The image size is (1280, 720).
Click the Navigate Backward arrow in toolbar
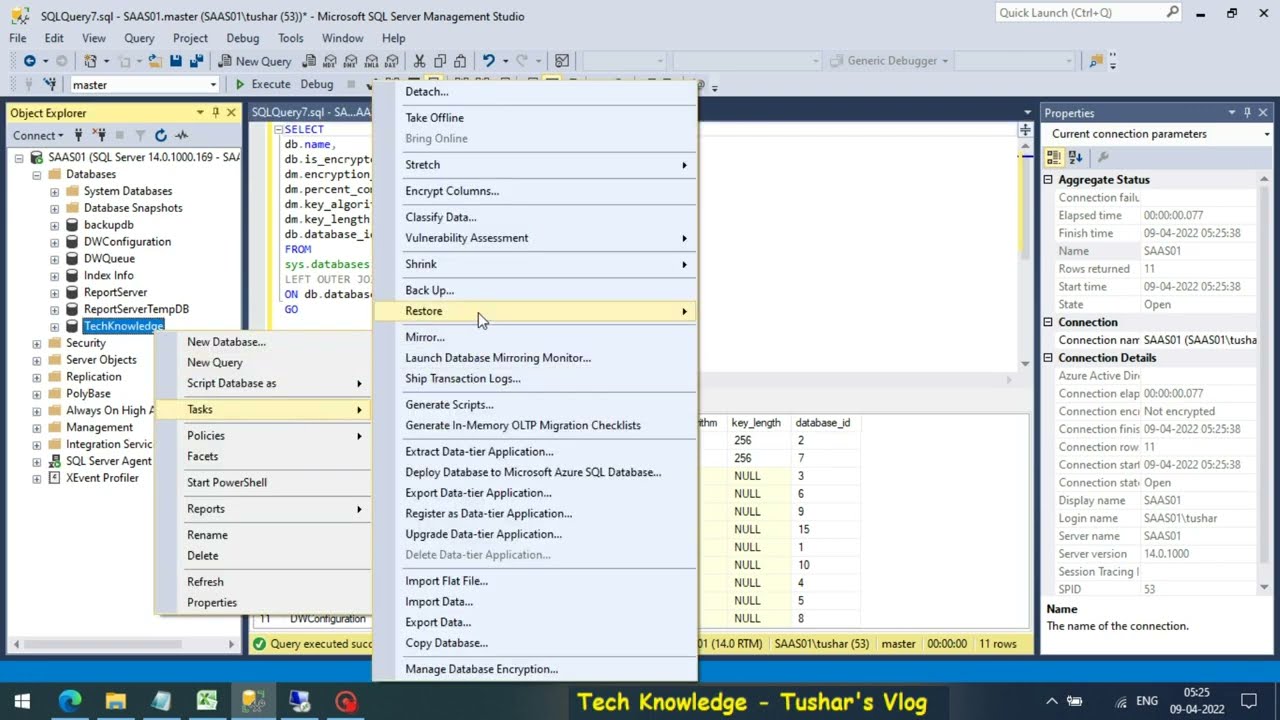coord(29,61)
